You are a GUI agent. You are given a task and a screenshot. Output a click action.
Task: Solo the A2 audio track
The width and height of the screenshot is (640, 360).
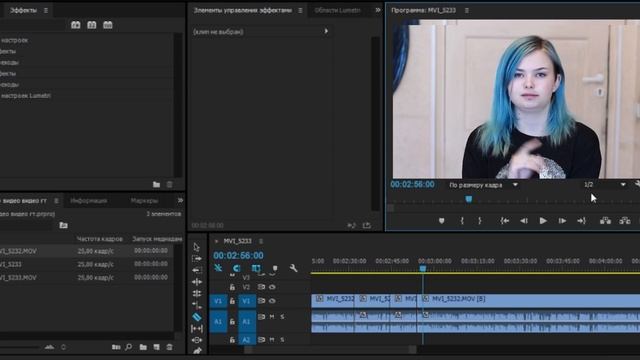tap(282, 340)
